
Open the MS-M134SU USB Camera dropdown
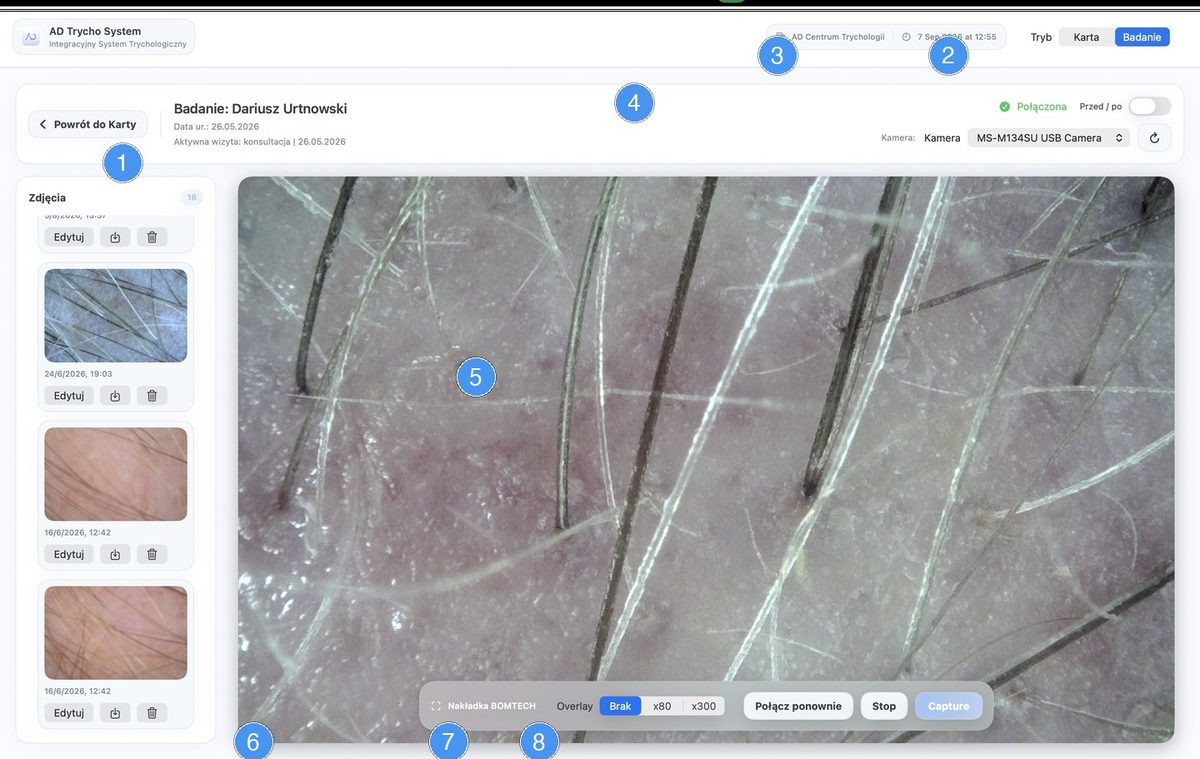1049,138
